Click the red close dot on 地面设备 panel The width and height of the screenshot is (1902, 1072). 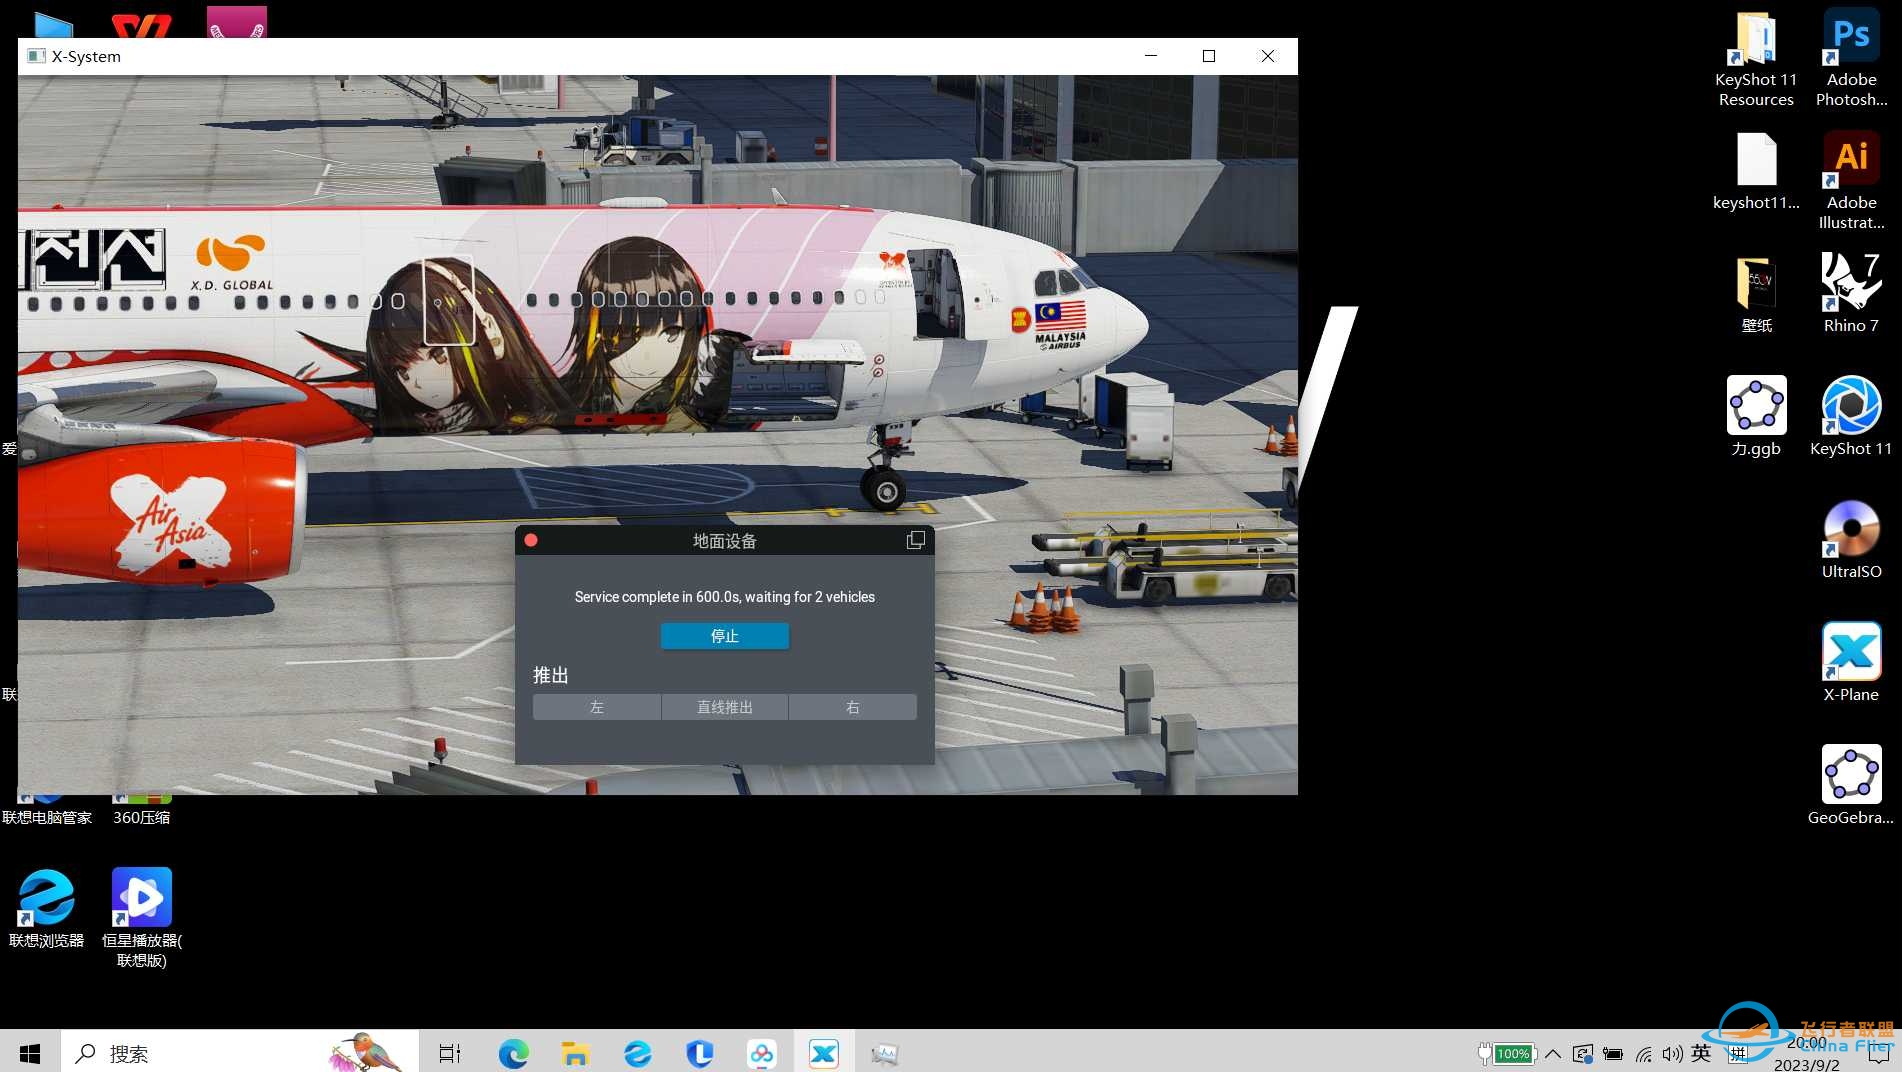click(x=531, y=540)
